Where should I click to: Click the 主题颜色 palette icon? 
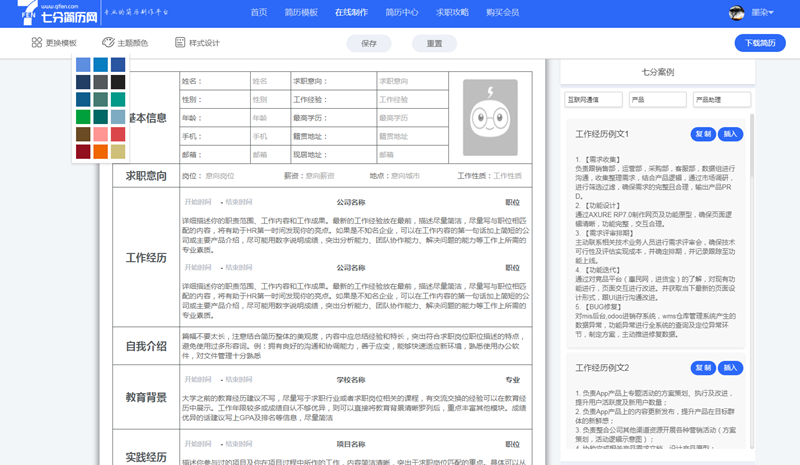click(108, 42)
